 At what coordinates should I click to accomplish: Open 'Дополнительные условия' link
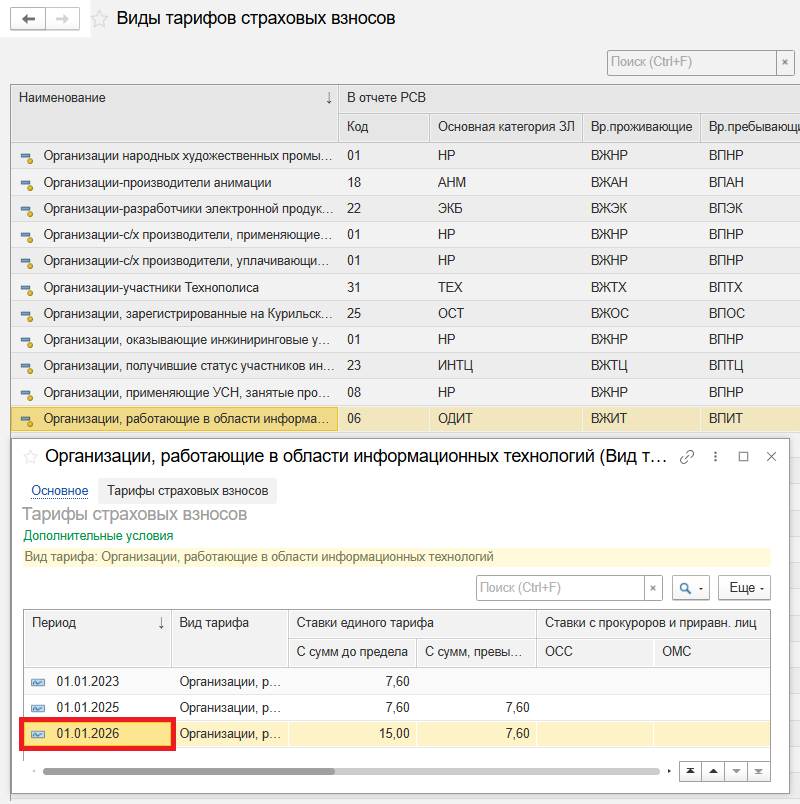click(98, 535)
